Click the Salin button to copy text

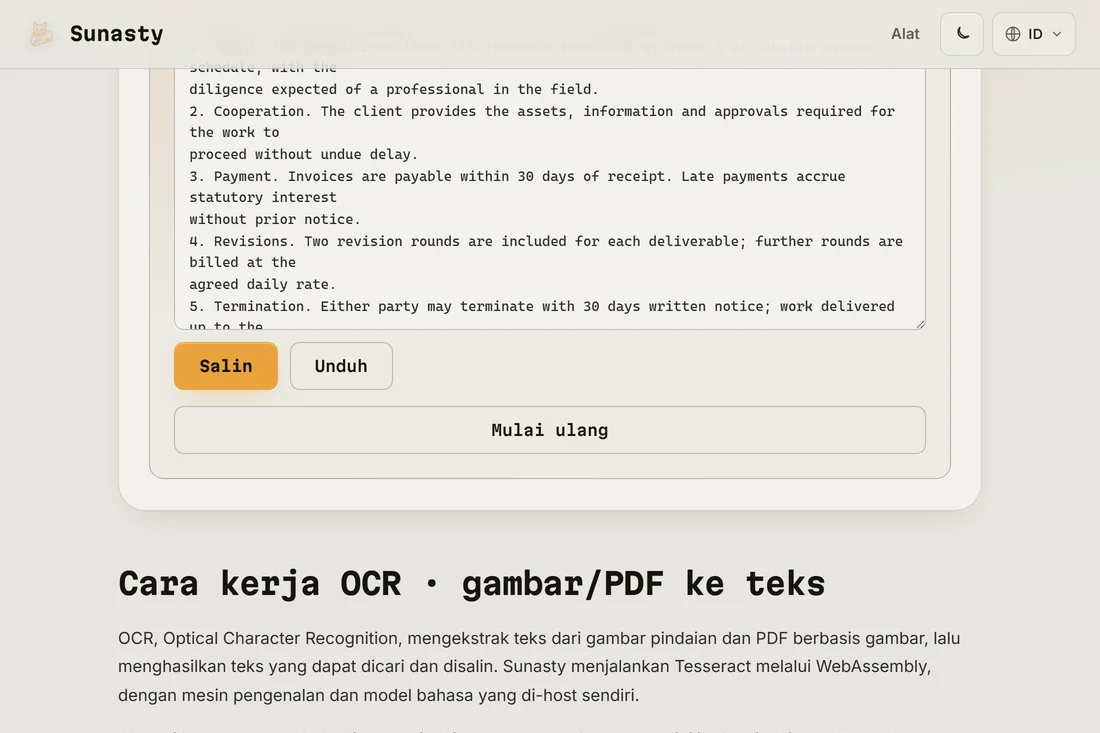226,366
